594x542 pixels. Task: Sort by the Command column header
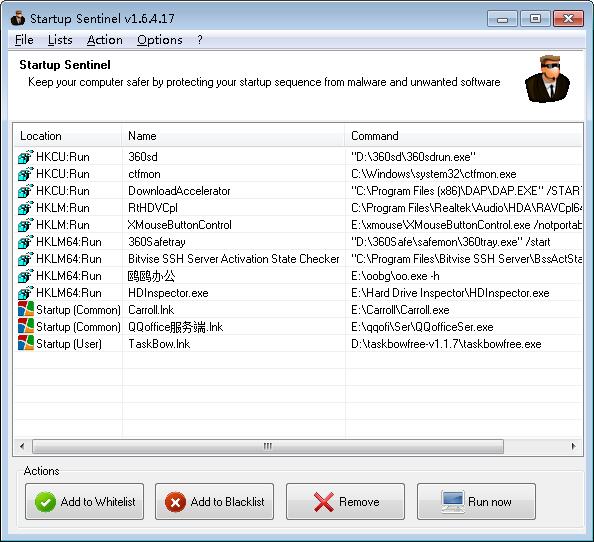464,136
